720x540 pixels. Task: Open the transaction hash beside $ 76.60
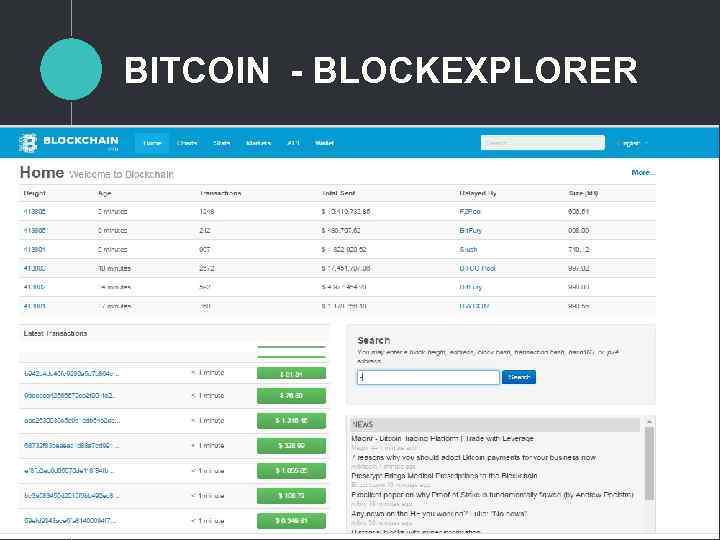tap(70, 395)
